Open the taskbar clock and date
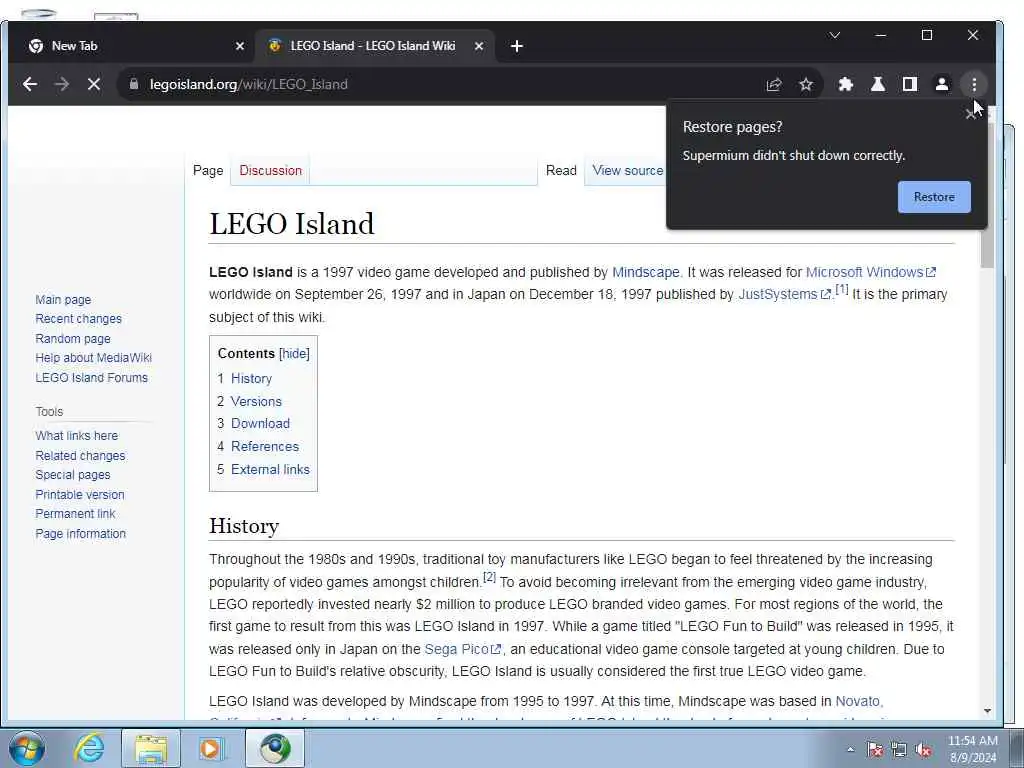 click(973, 749)
